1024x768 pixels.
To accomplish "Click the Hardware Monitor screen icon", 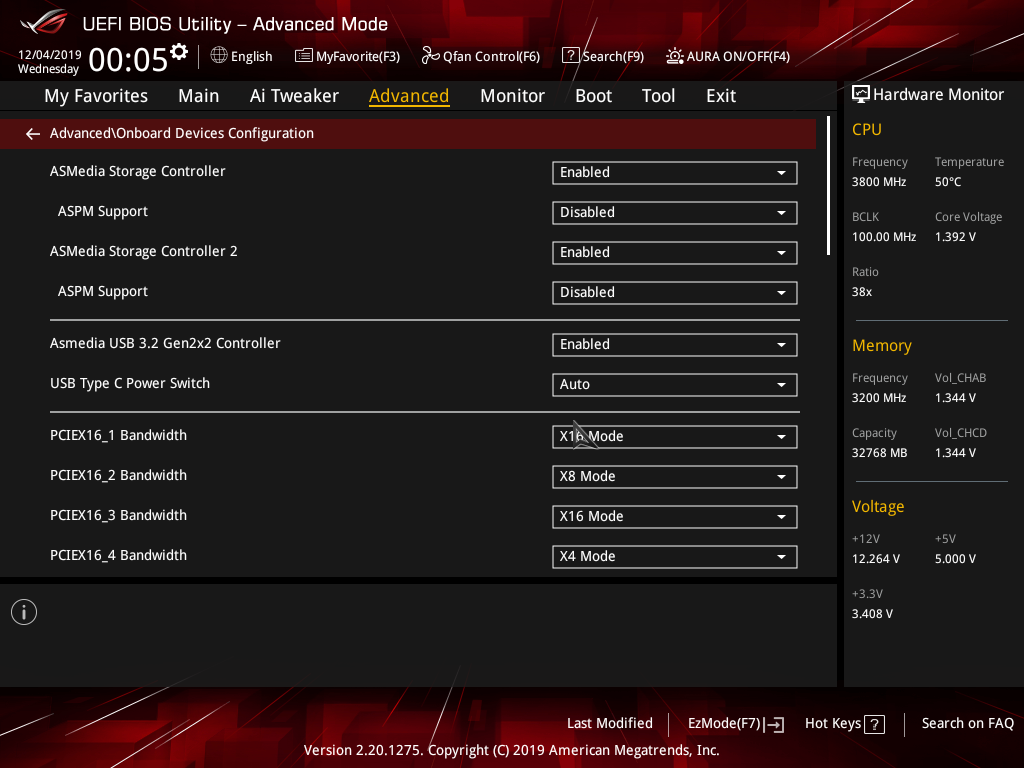I will [x=861, y=94].
